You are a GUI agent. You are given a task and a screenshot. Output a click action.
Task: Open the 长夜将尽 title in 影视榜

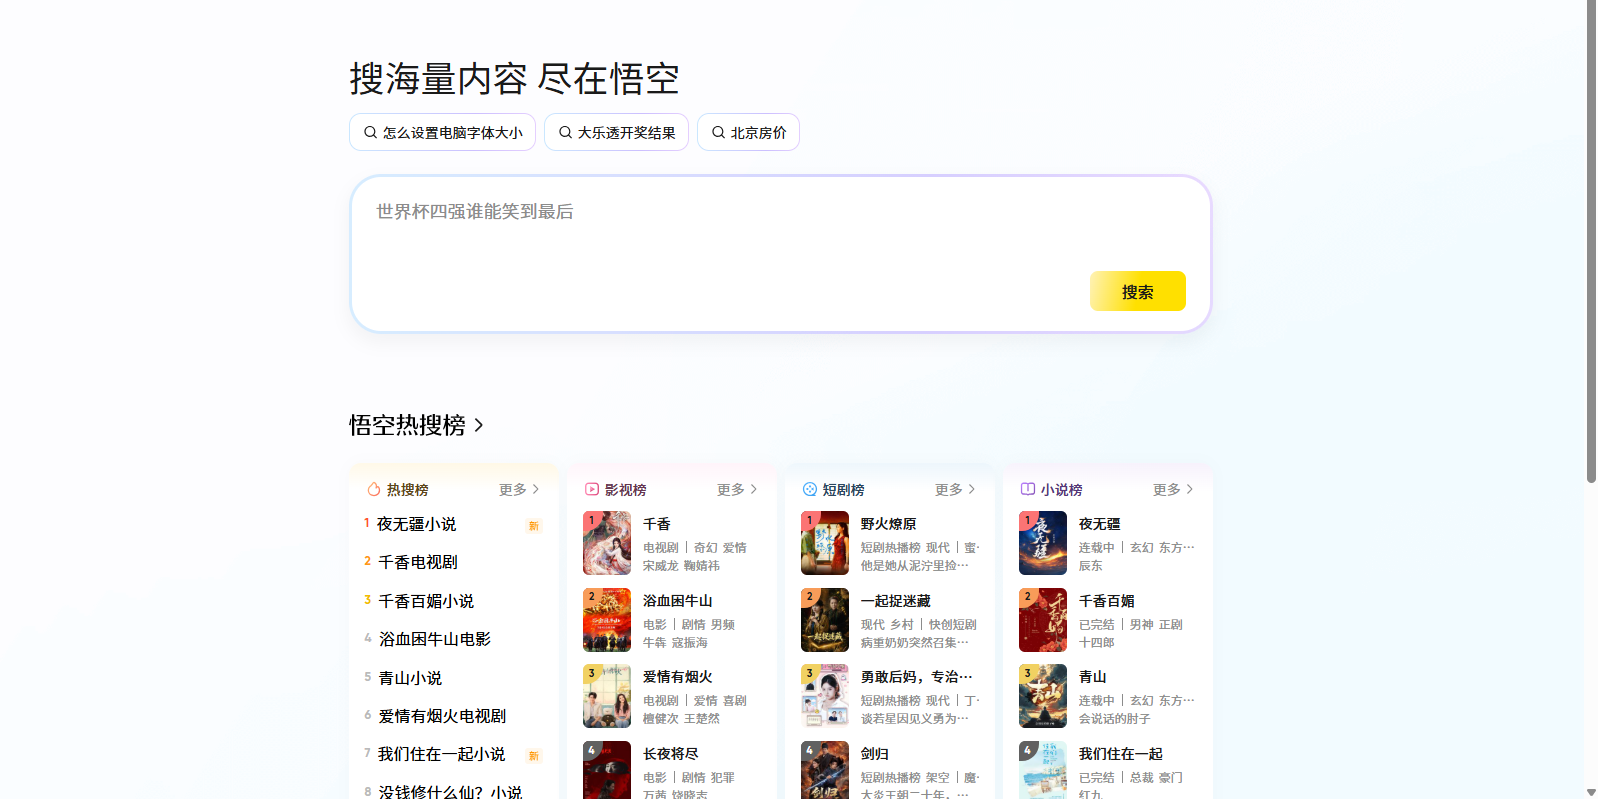[x=670, y=754]
